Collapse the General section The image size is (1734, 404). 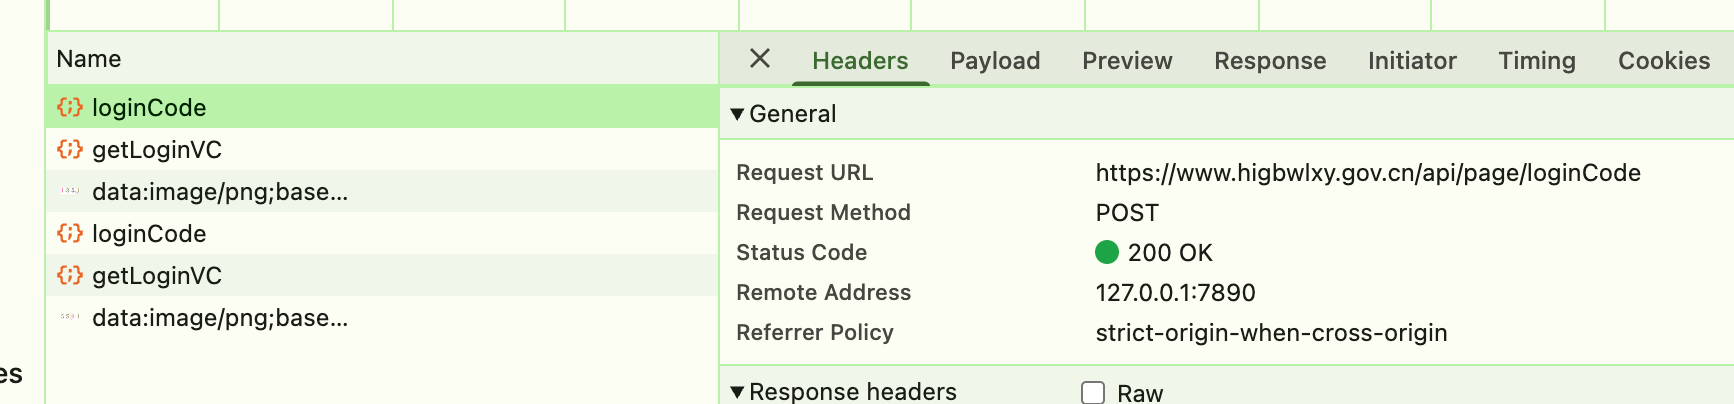[737, 114]
